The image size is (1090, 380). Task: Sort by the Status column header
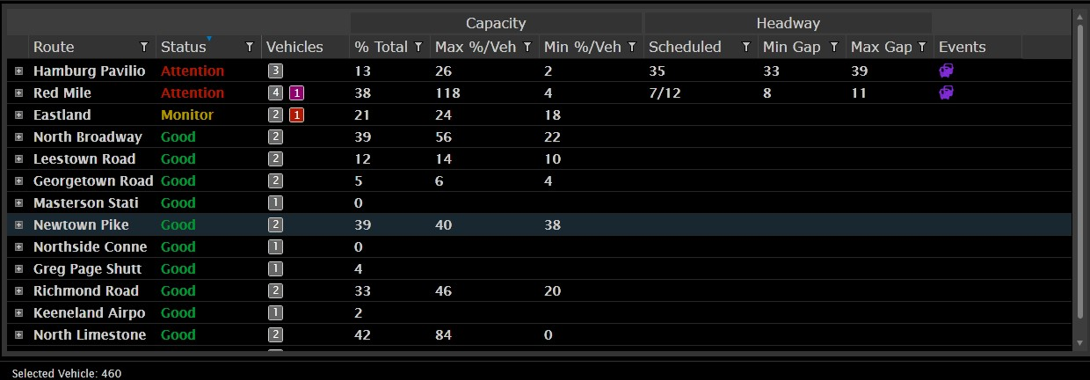point(184,47)
